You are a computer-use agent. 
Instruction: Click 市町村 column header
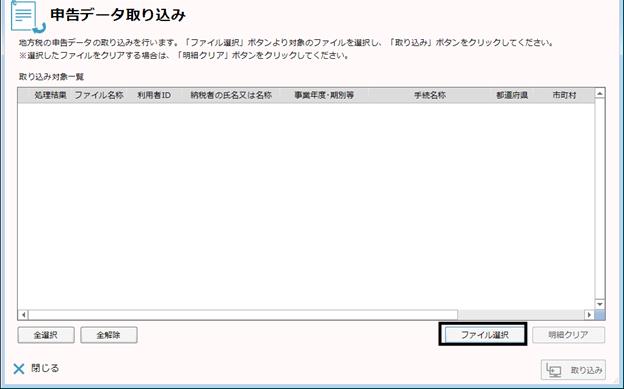tap(564, 95)
